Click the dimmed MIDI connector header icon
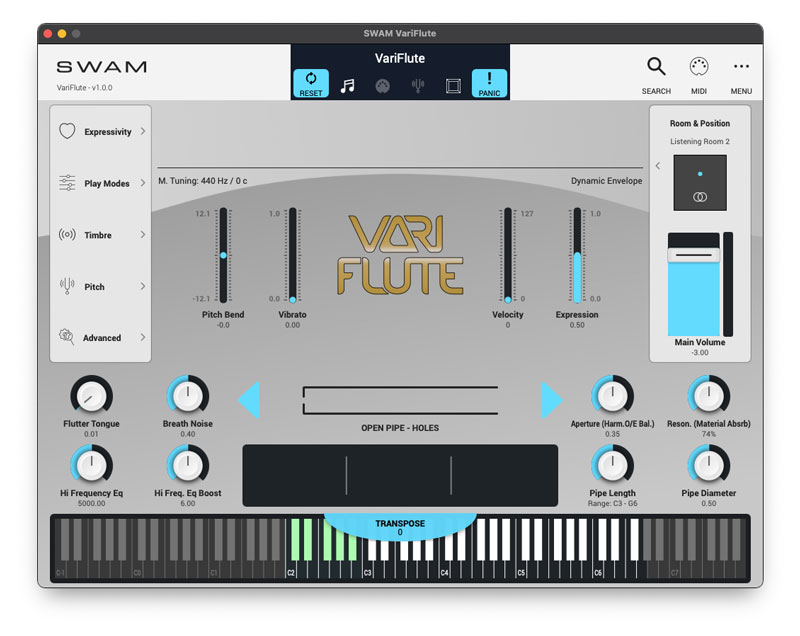The image size is (800, 636). pos(382,86)
